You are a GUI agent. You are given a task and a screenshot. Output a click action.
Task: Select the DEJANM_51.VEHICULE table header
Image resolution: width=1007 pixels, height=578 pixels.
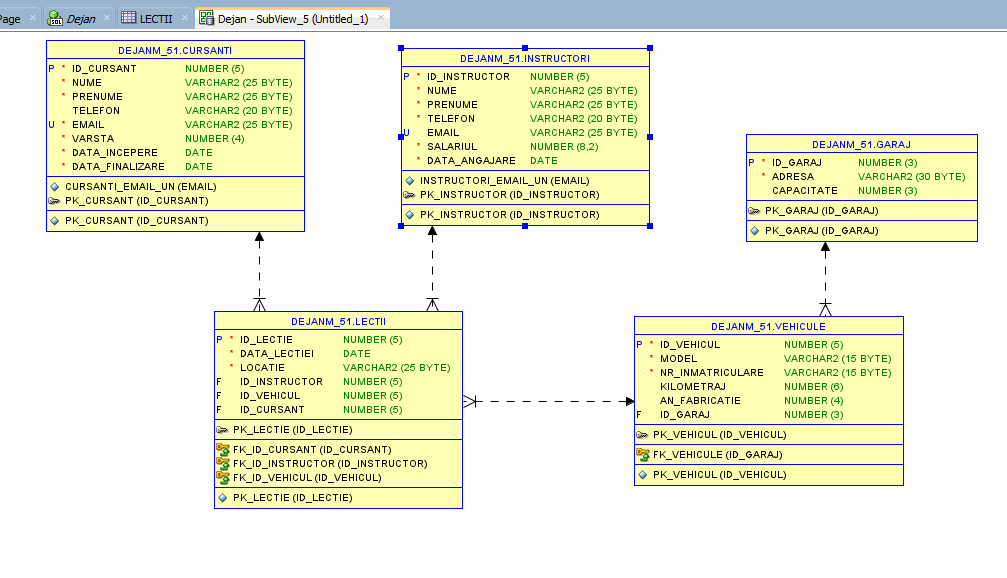[768, 326]
